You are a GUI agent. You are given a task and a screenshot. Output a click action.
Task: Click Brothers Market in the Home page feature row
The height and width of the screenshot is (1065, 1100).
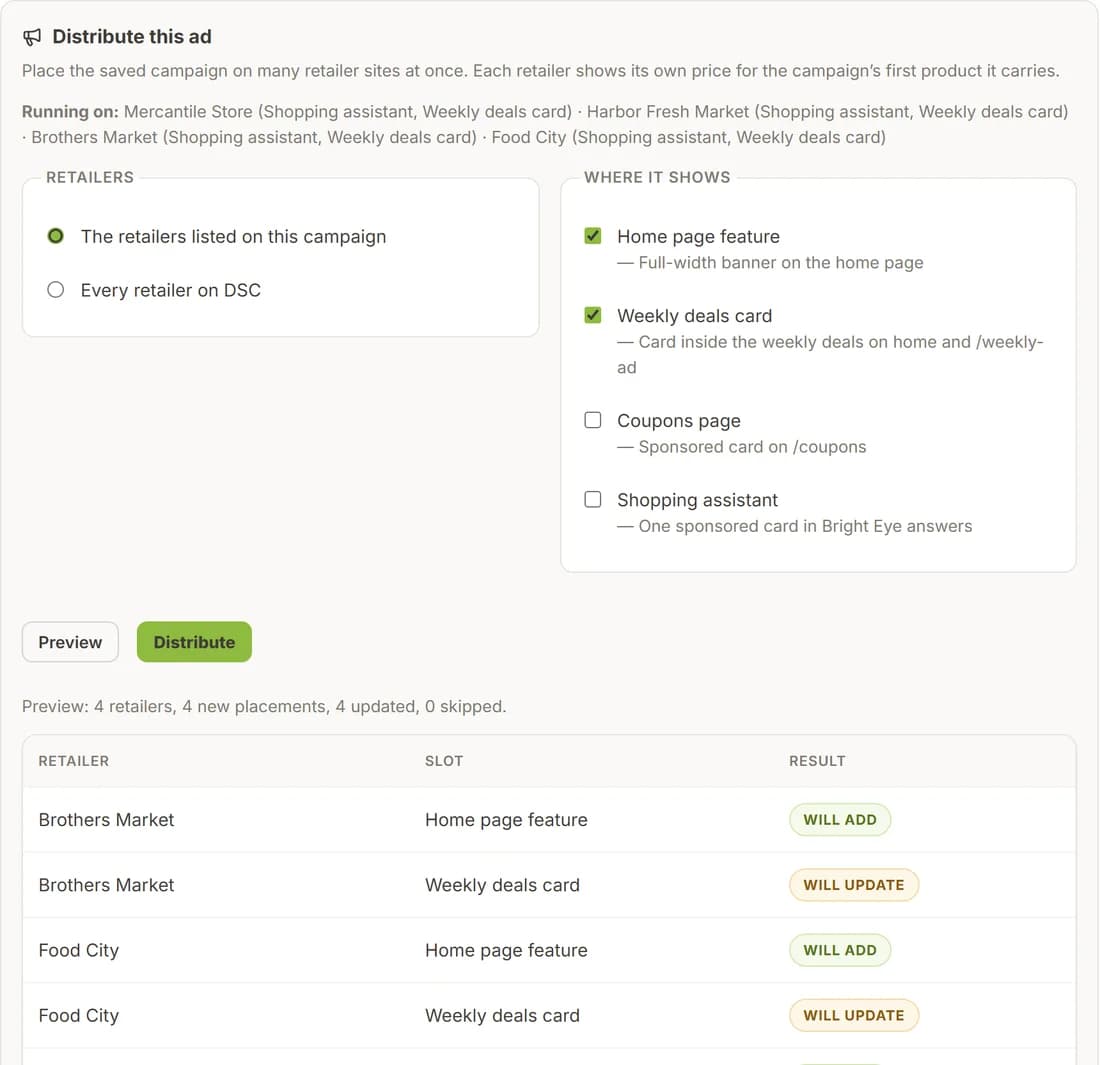pyautogui.click(x=106, y=820)
